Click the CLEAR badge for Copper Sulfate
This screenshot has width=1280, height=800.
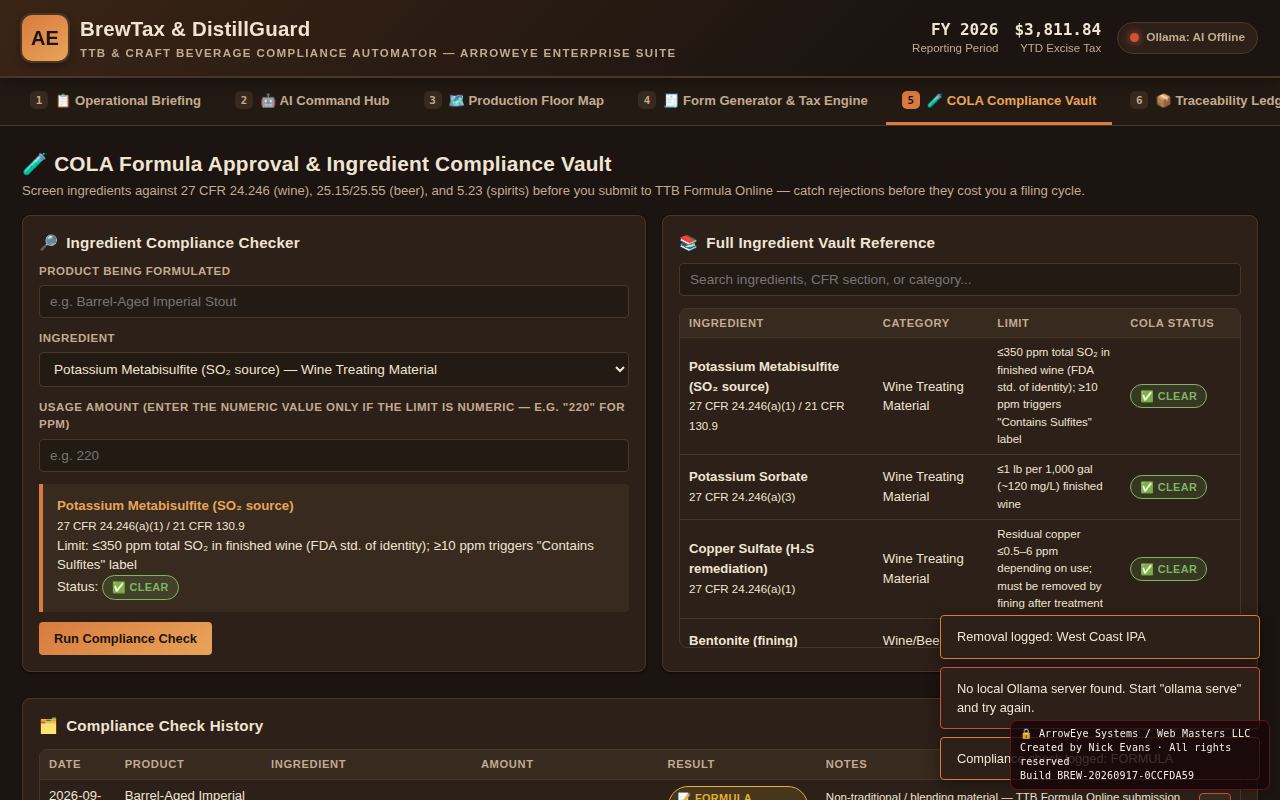coord(1168,569)
